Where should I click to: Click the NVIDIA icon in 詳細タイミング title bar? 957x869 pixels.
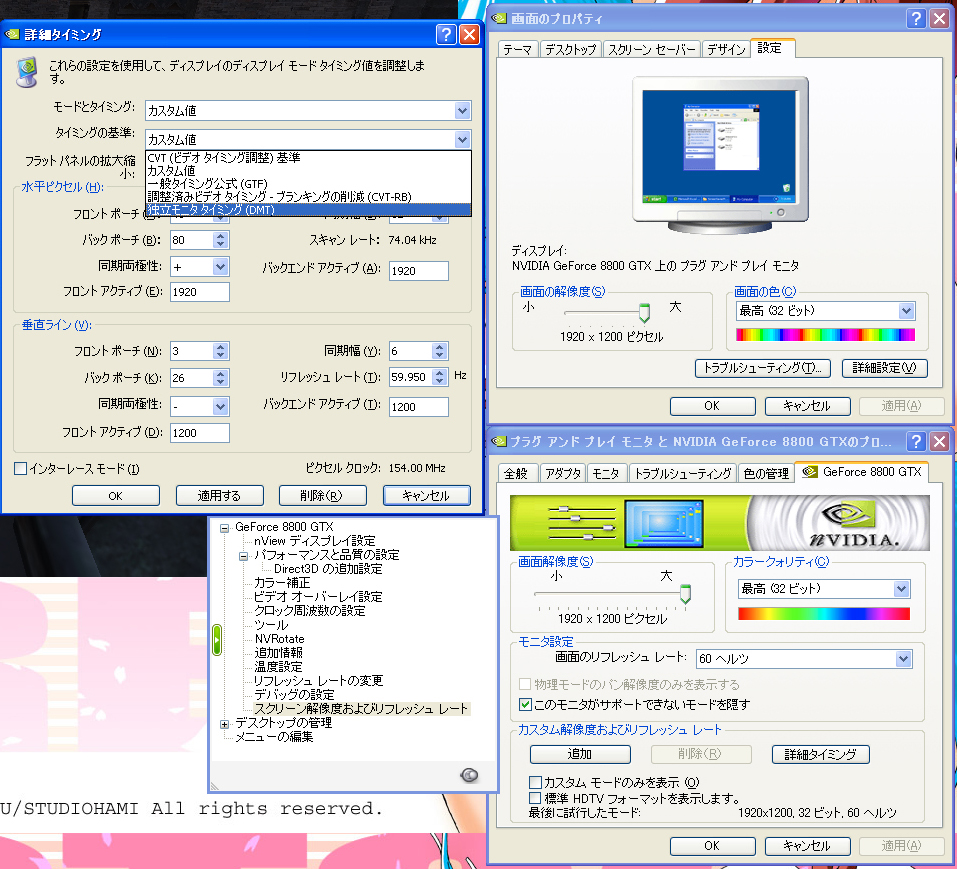click(12, 35)
